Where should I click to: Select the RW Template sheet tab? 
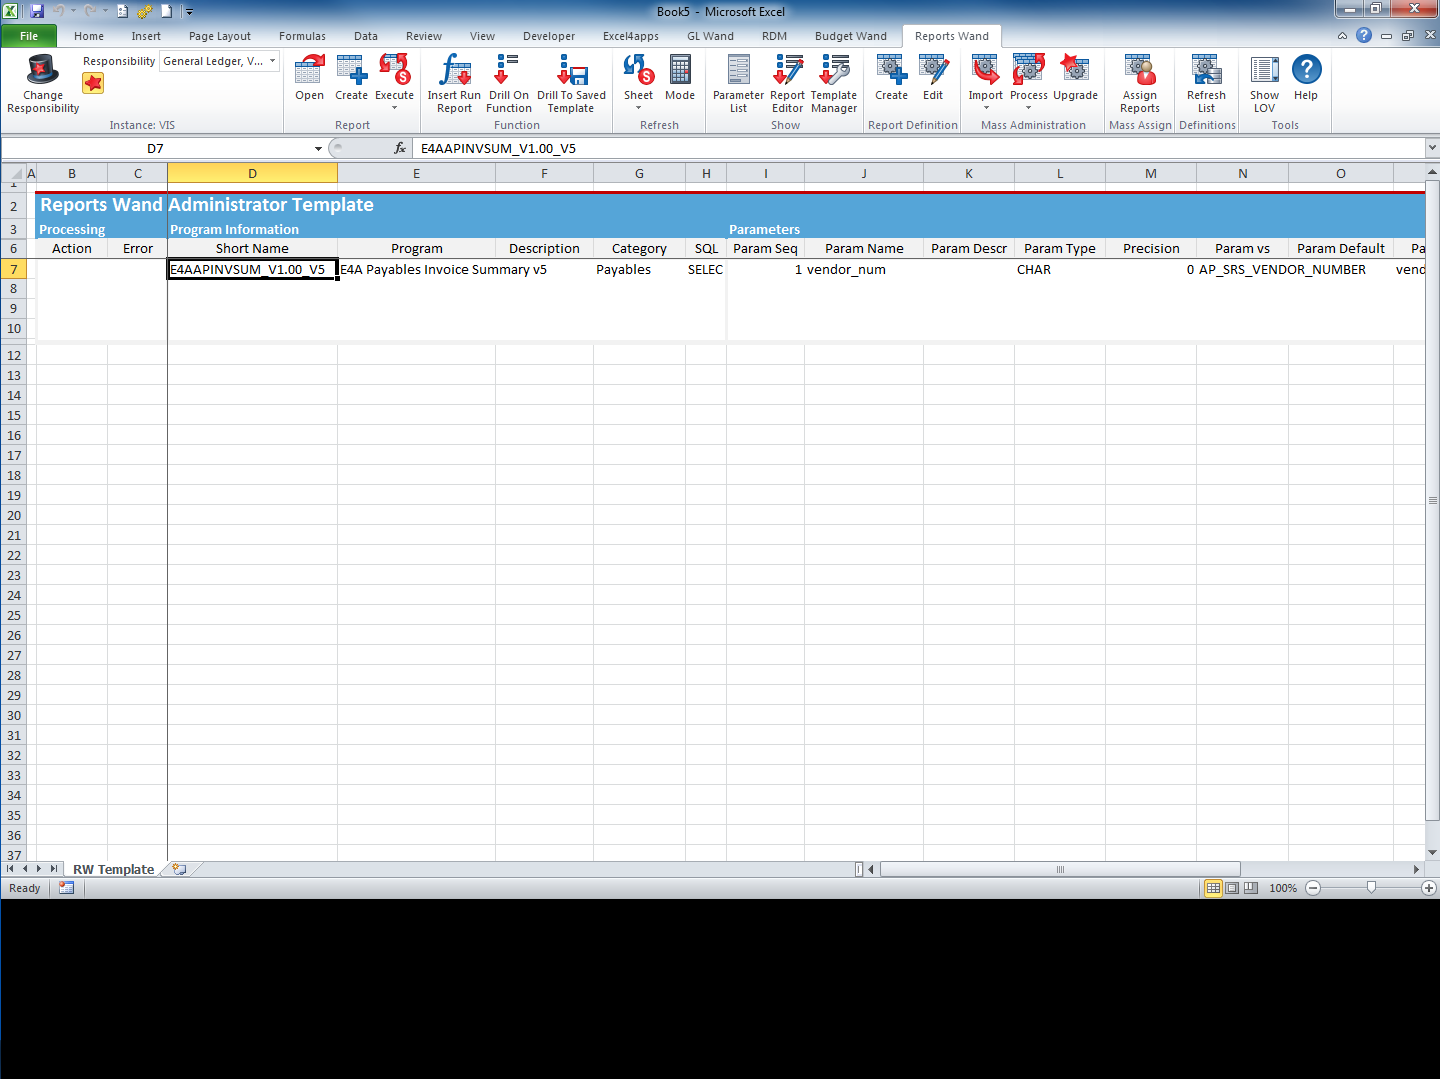113,869
